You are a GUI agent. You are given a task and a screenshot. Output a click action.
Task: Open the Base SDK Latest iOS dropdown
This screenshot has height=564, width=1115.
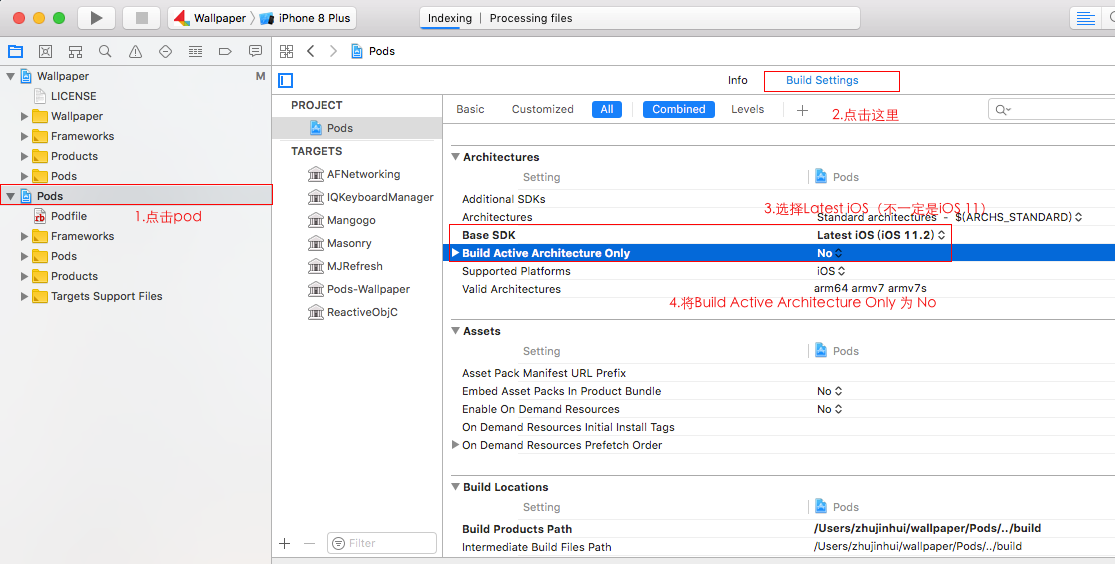coord(881,235)
